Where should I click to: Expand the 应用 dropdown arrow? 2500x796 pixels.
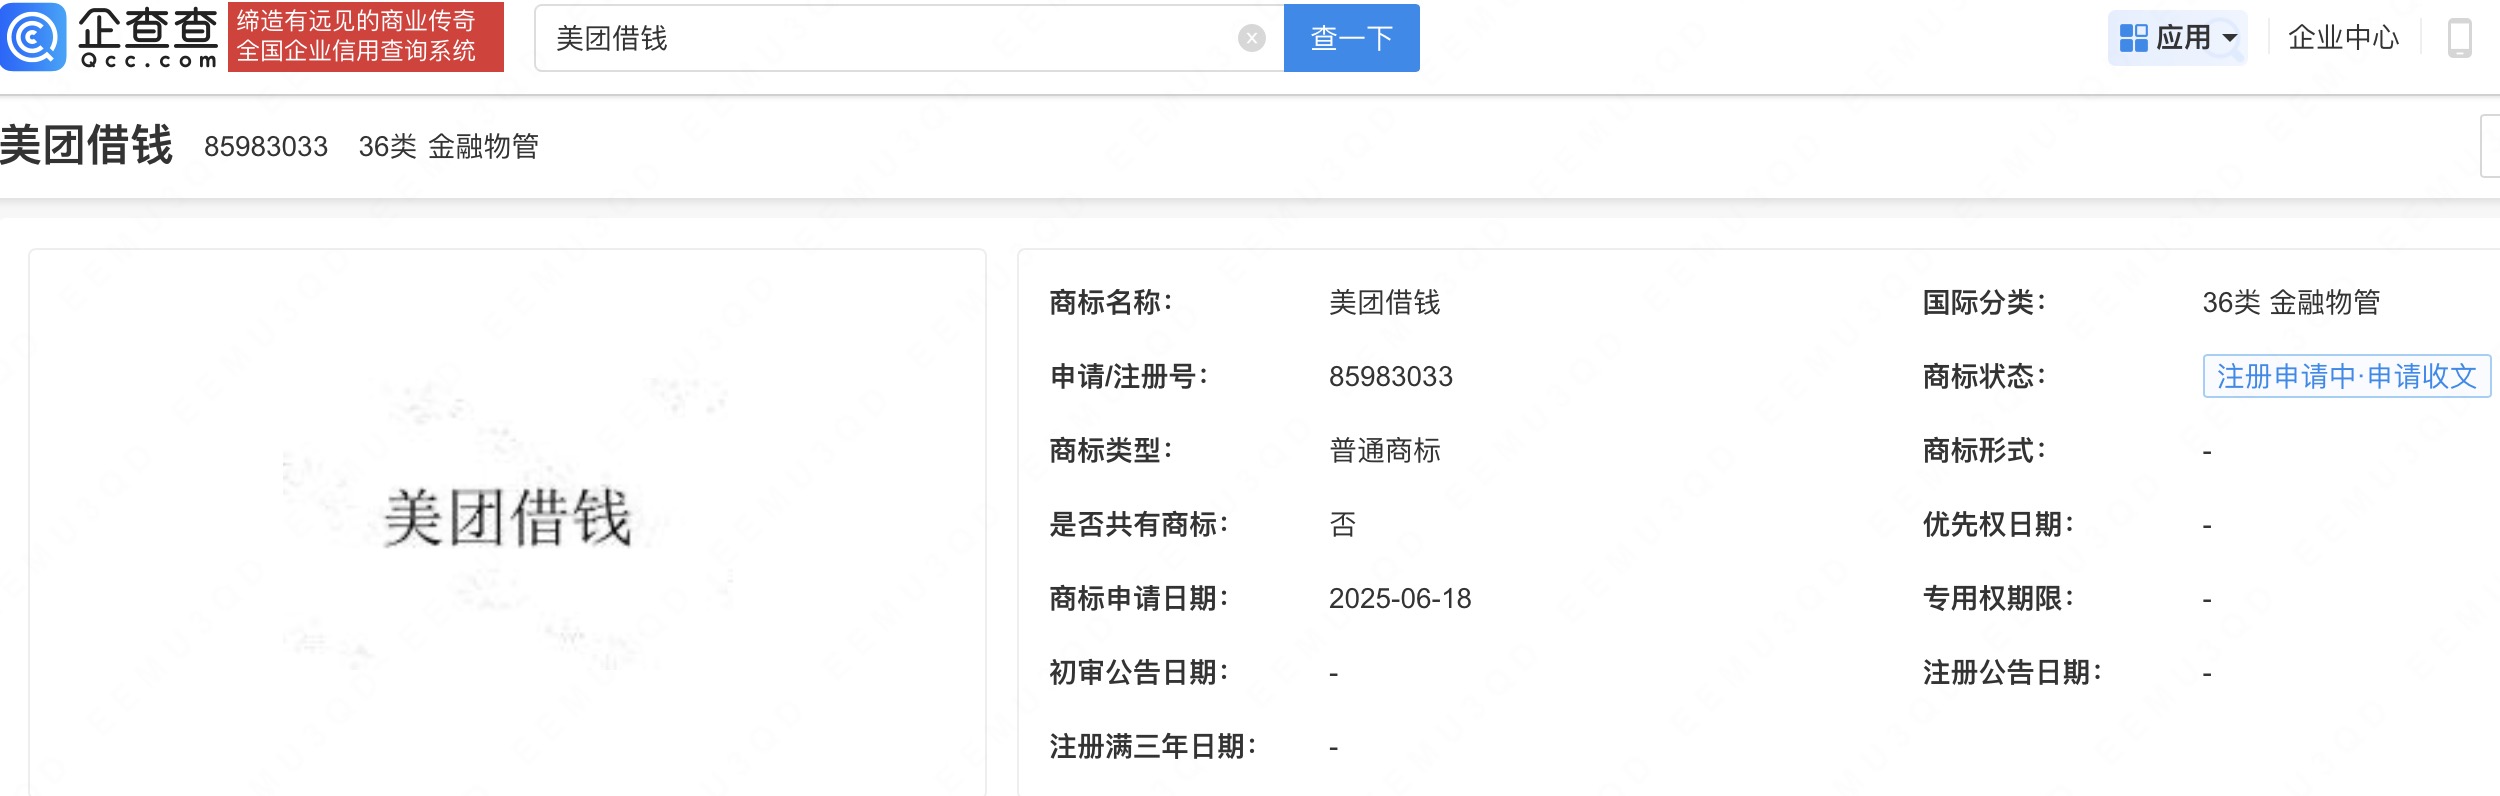(x=2229, y=38)
